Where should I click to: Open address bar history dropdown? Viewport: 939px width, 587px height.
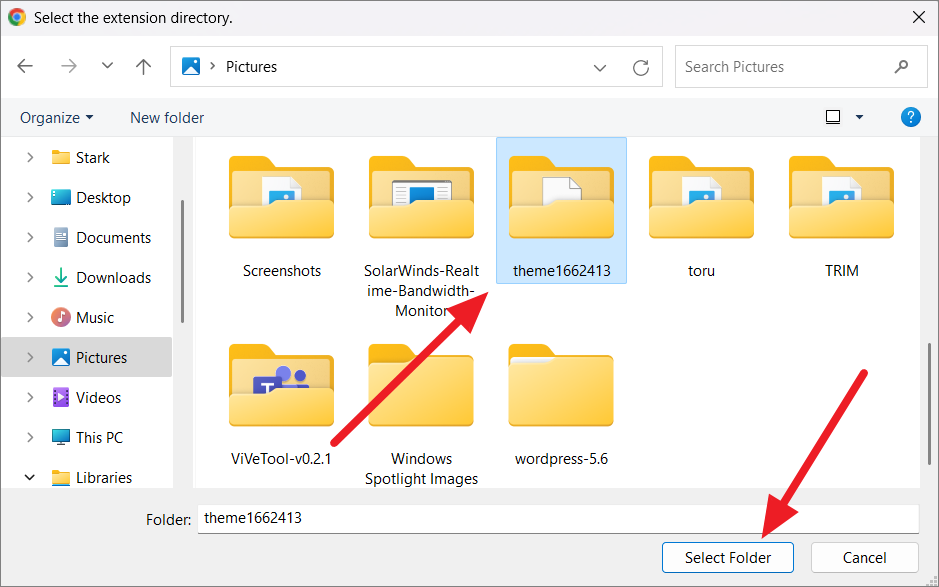tap(599, 67)
